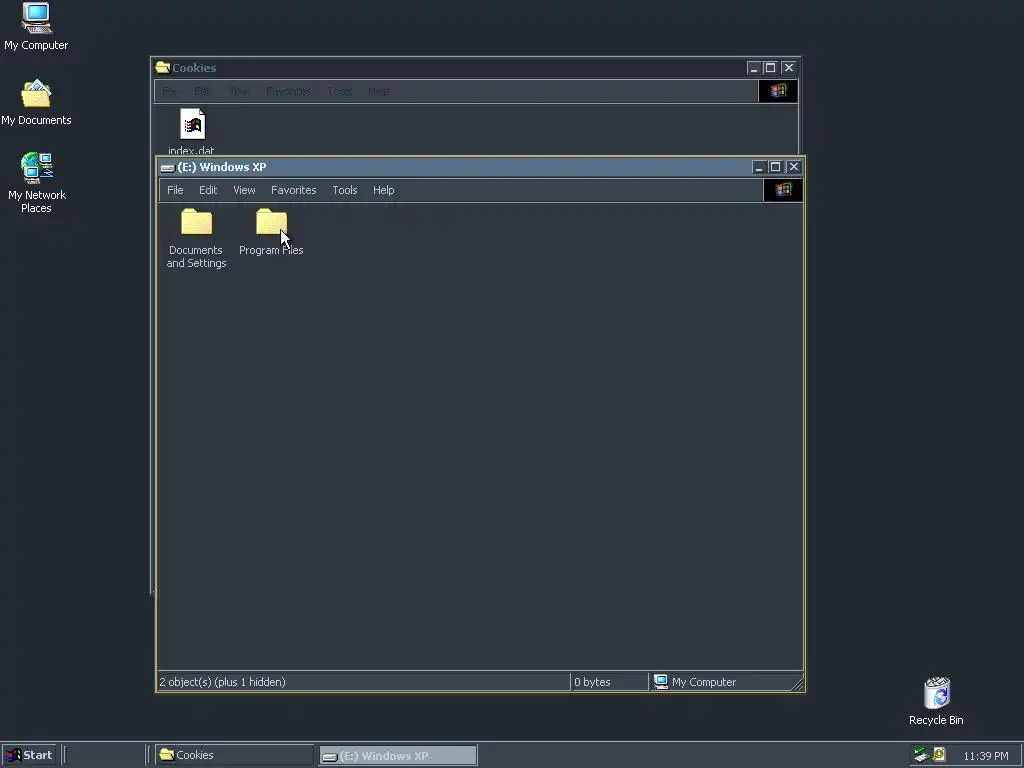This screenshot has width=1024, height=768.
Task: Click the yellow tray icon beside clock
Action: [939, 755]
